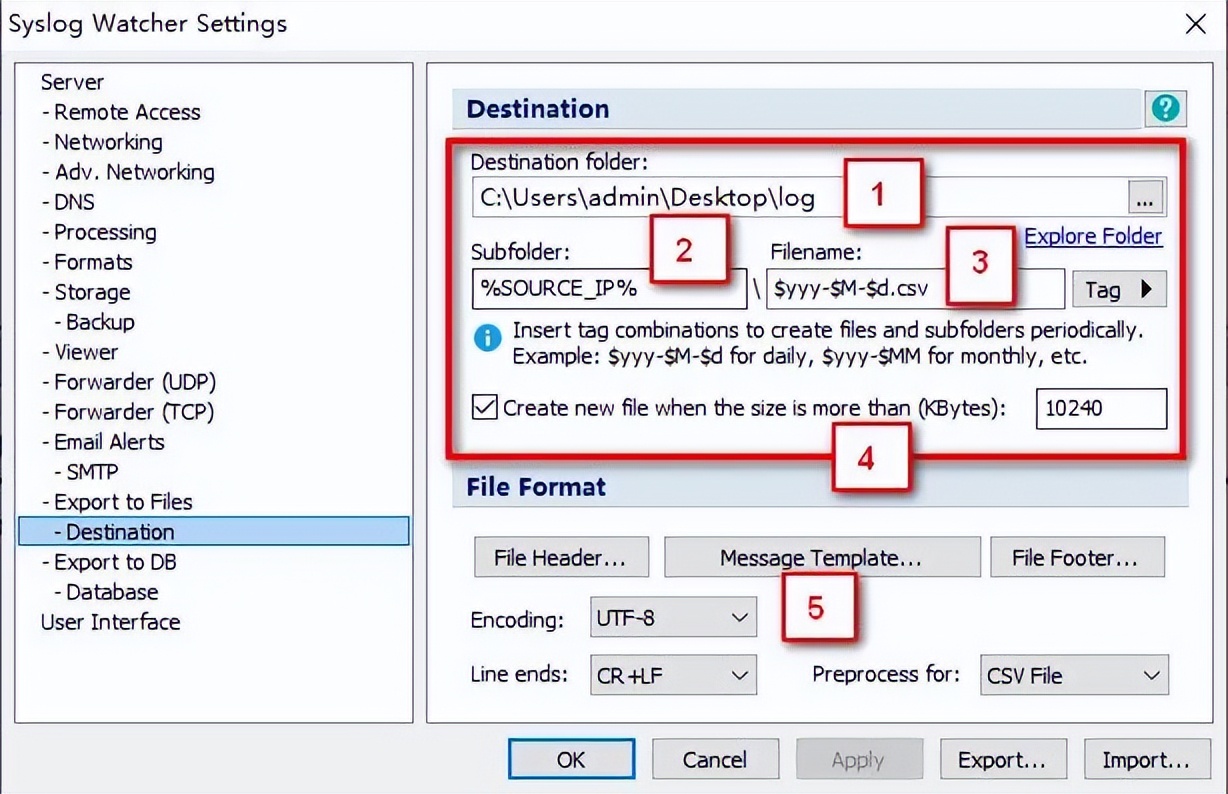Toggle Create new file size limit checkbox
The height and width of the screenshot is (794, 1228).
pyautogui.click(x=485, y=408)
